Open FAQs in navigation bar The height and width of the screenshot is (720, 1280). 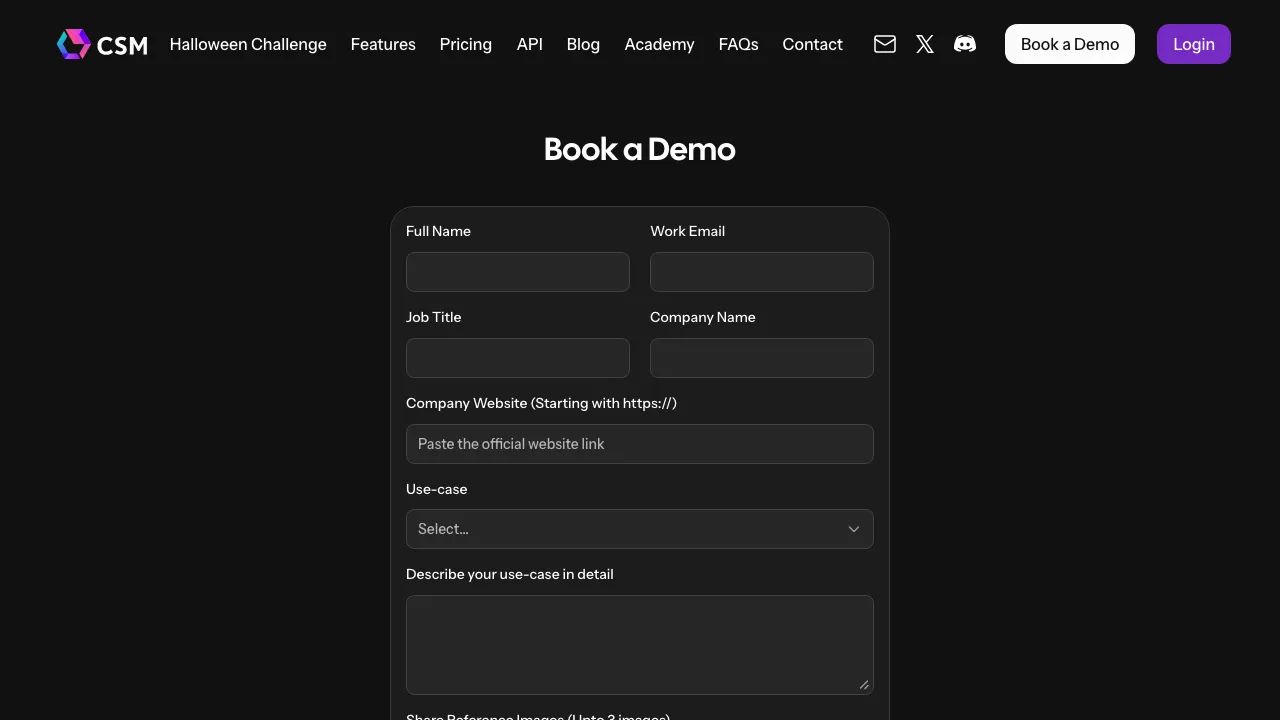coord(738,44)
